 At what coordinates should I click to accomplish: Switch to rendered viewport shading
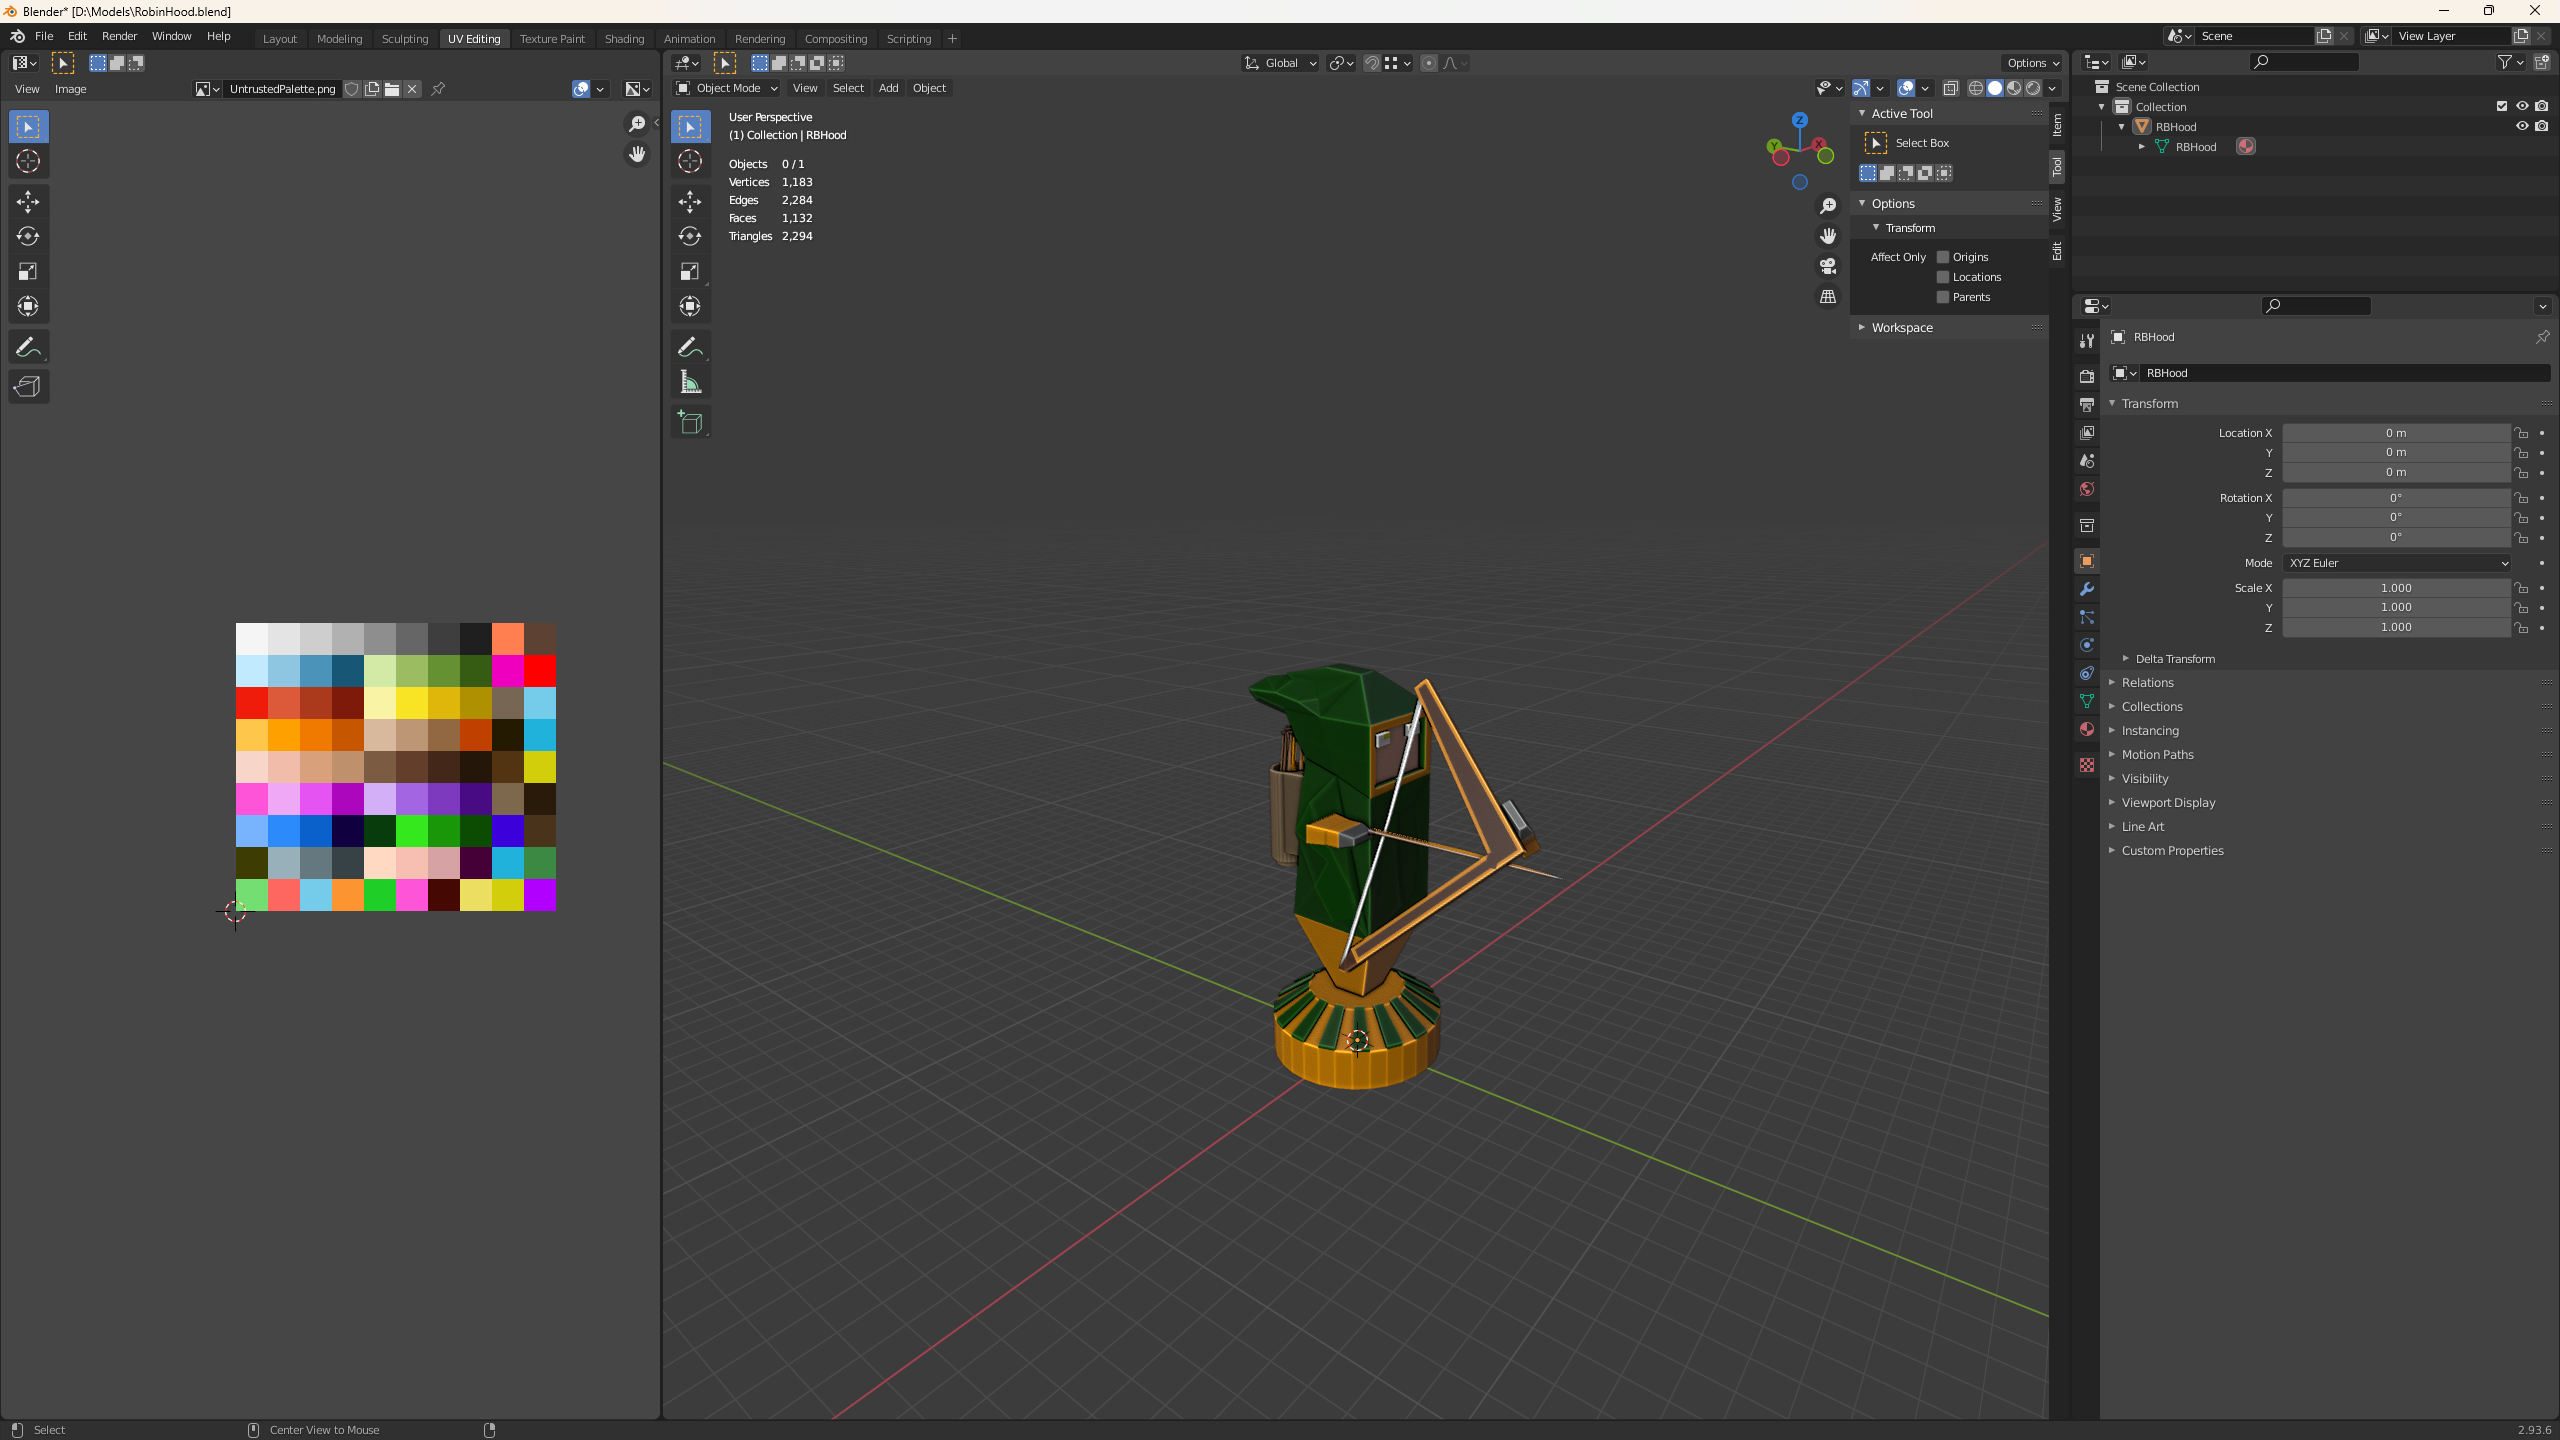click(2032, 88)
